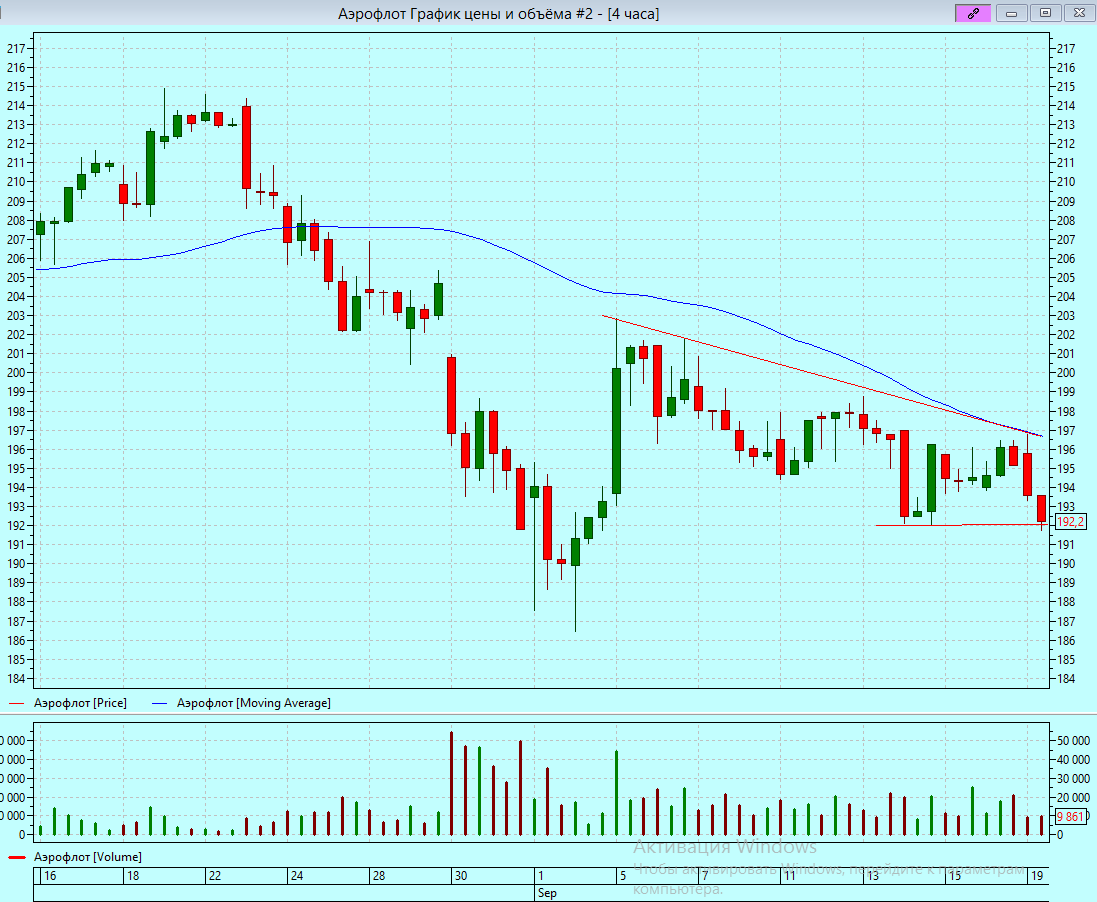The width and height of the screenshot is (1097, 902).
Task: Click the red Volume legend line marker
Action: pos(17,857)
